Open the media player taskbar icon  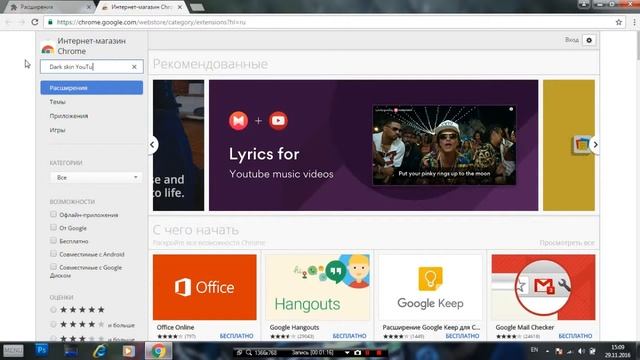(x=129, y=351)
